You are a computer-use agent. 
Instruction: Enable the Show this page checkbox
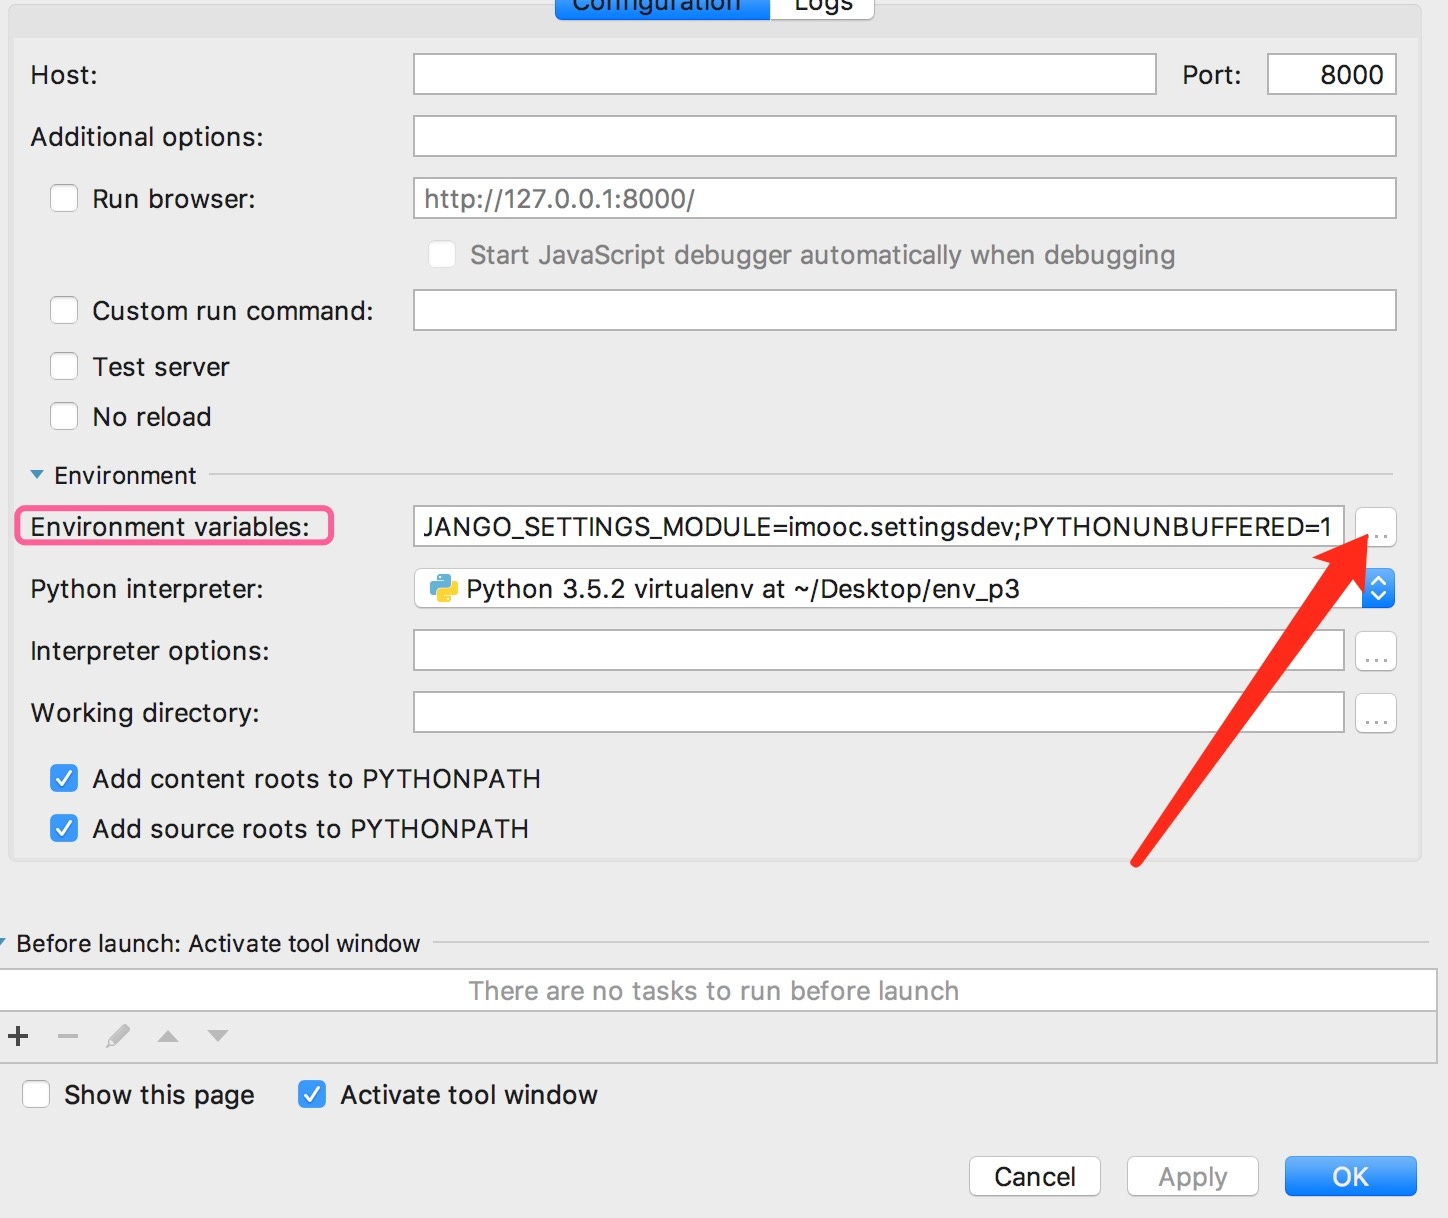coord(36,1095)
